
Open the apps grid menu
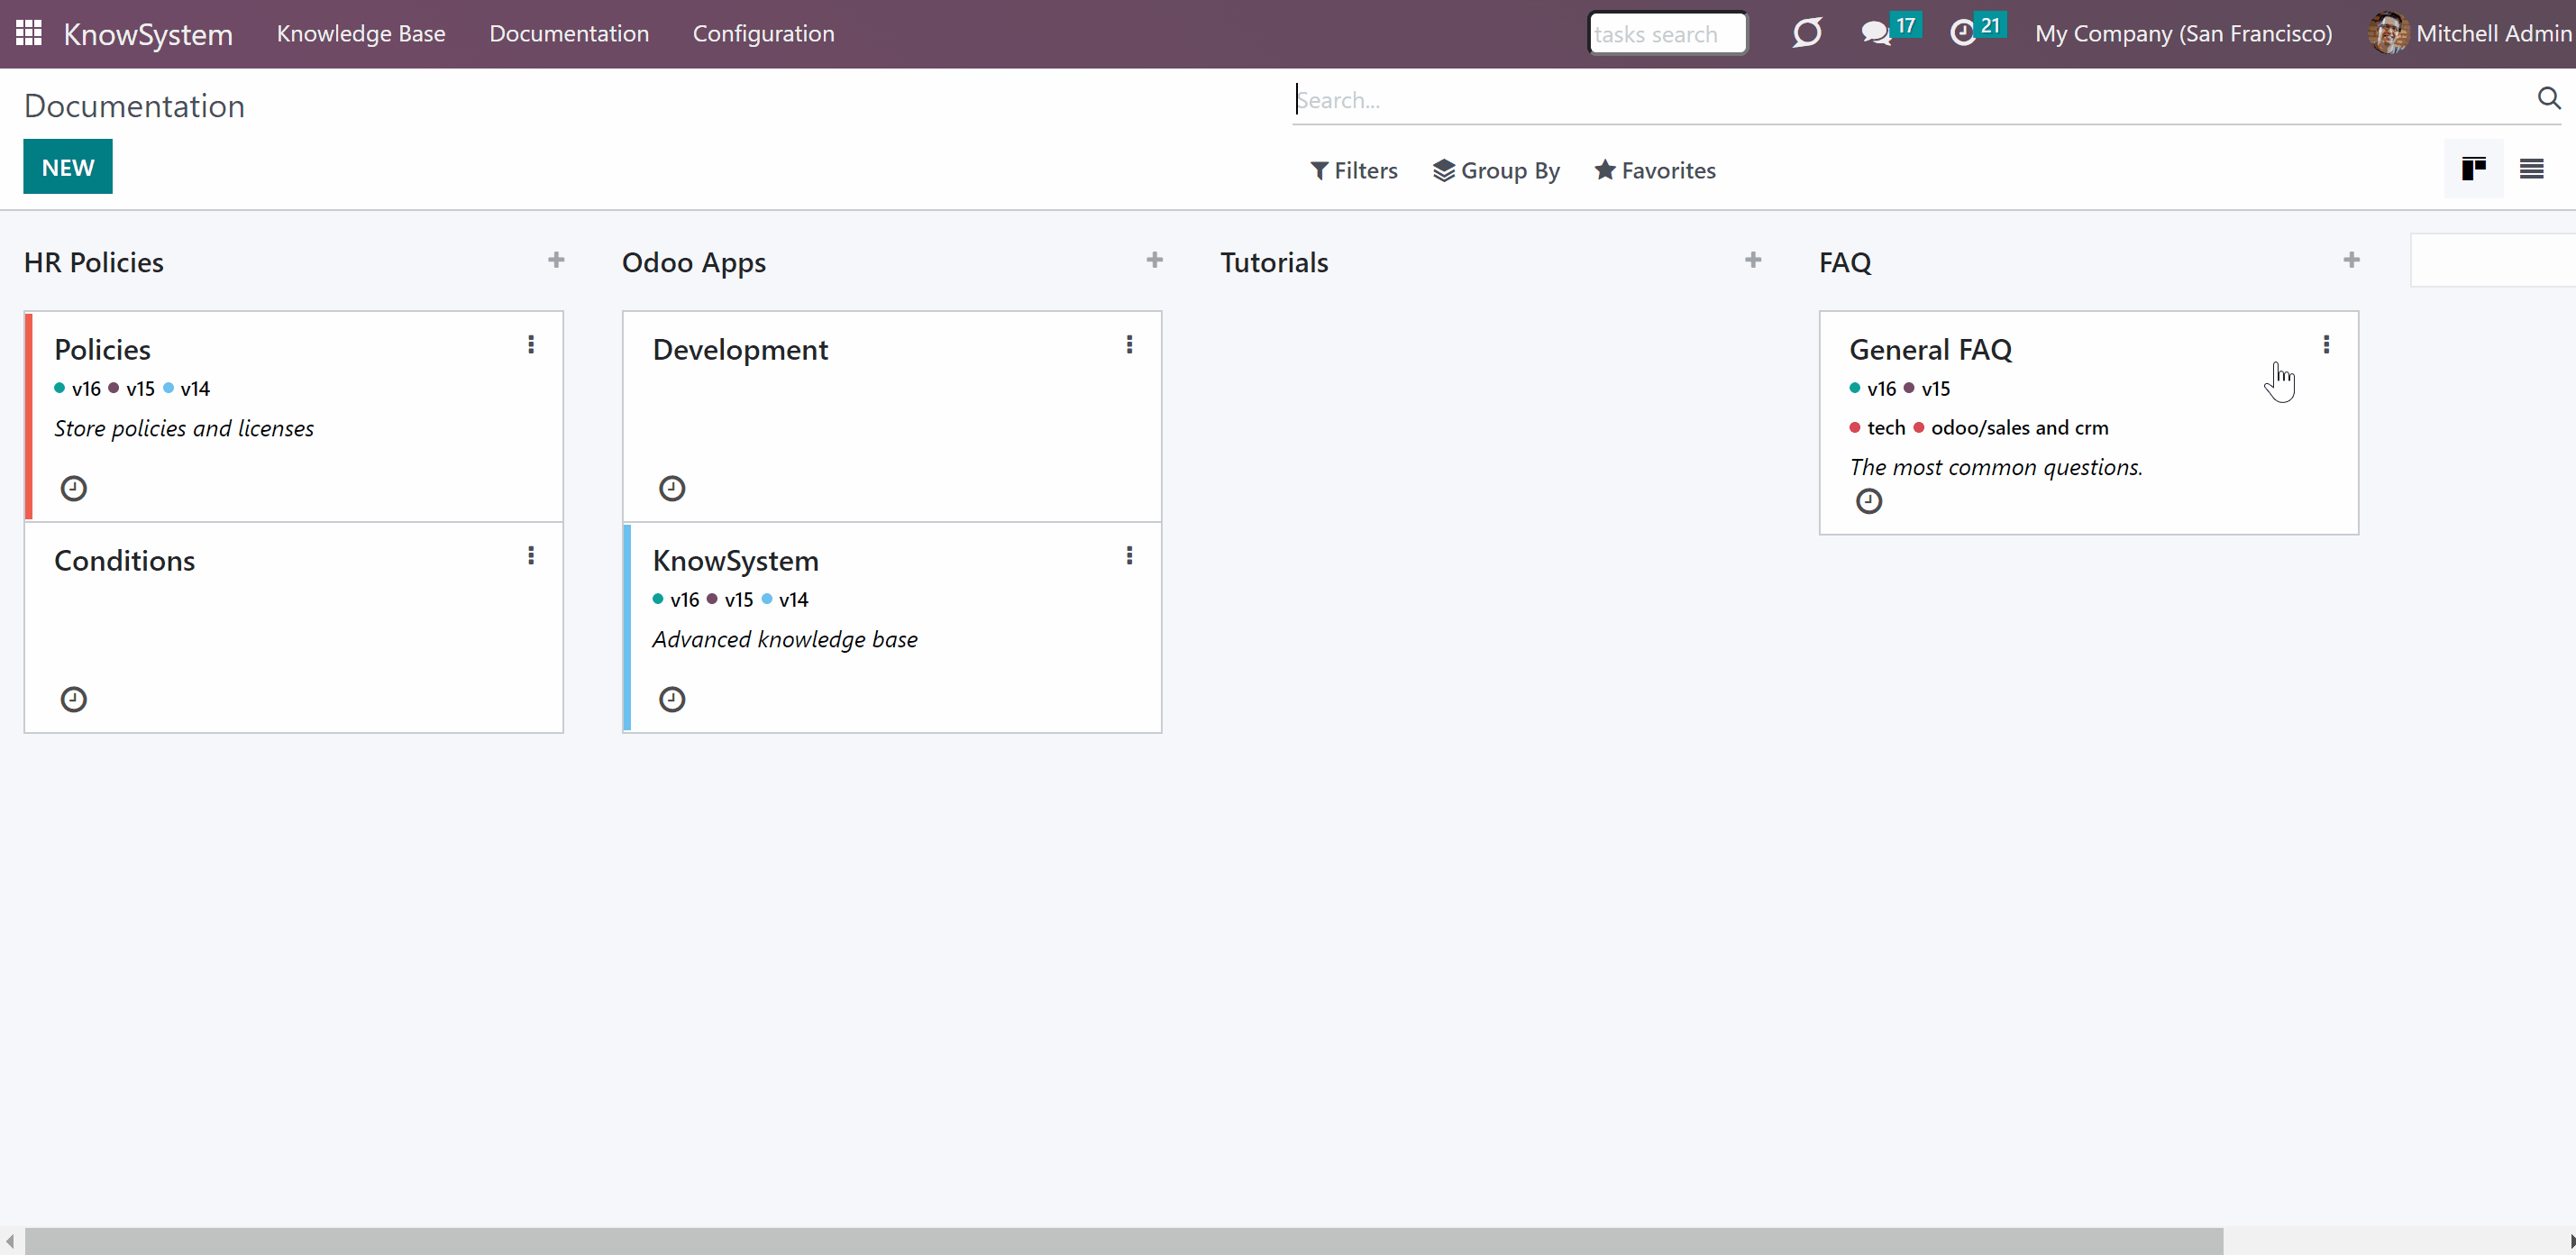28,33
